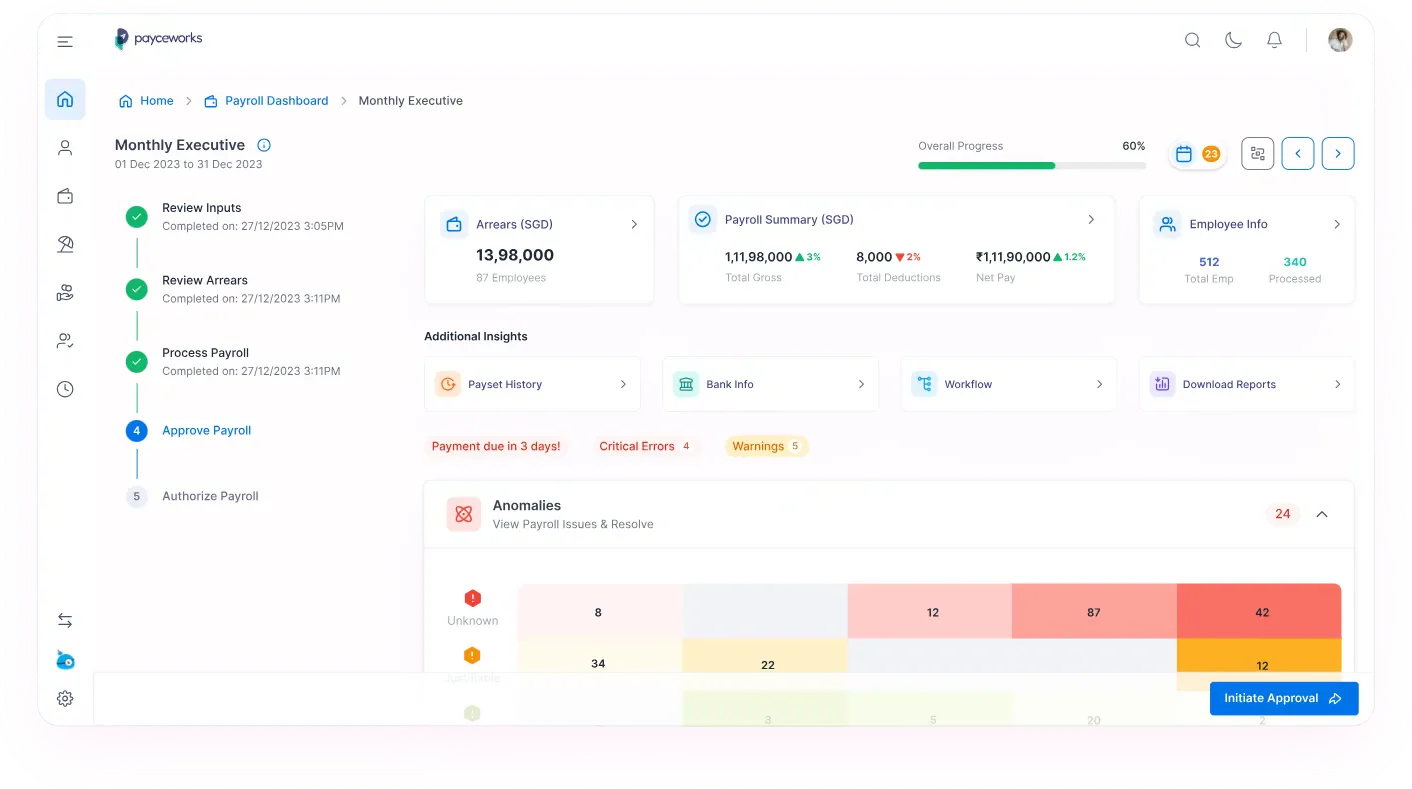Open the notifications bell
Viewport: 1412px width, 789px height.
click(x=1274, y=40)
